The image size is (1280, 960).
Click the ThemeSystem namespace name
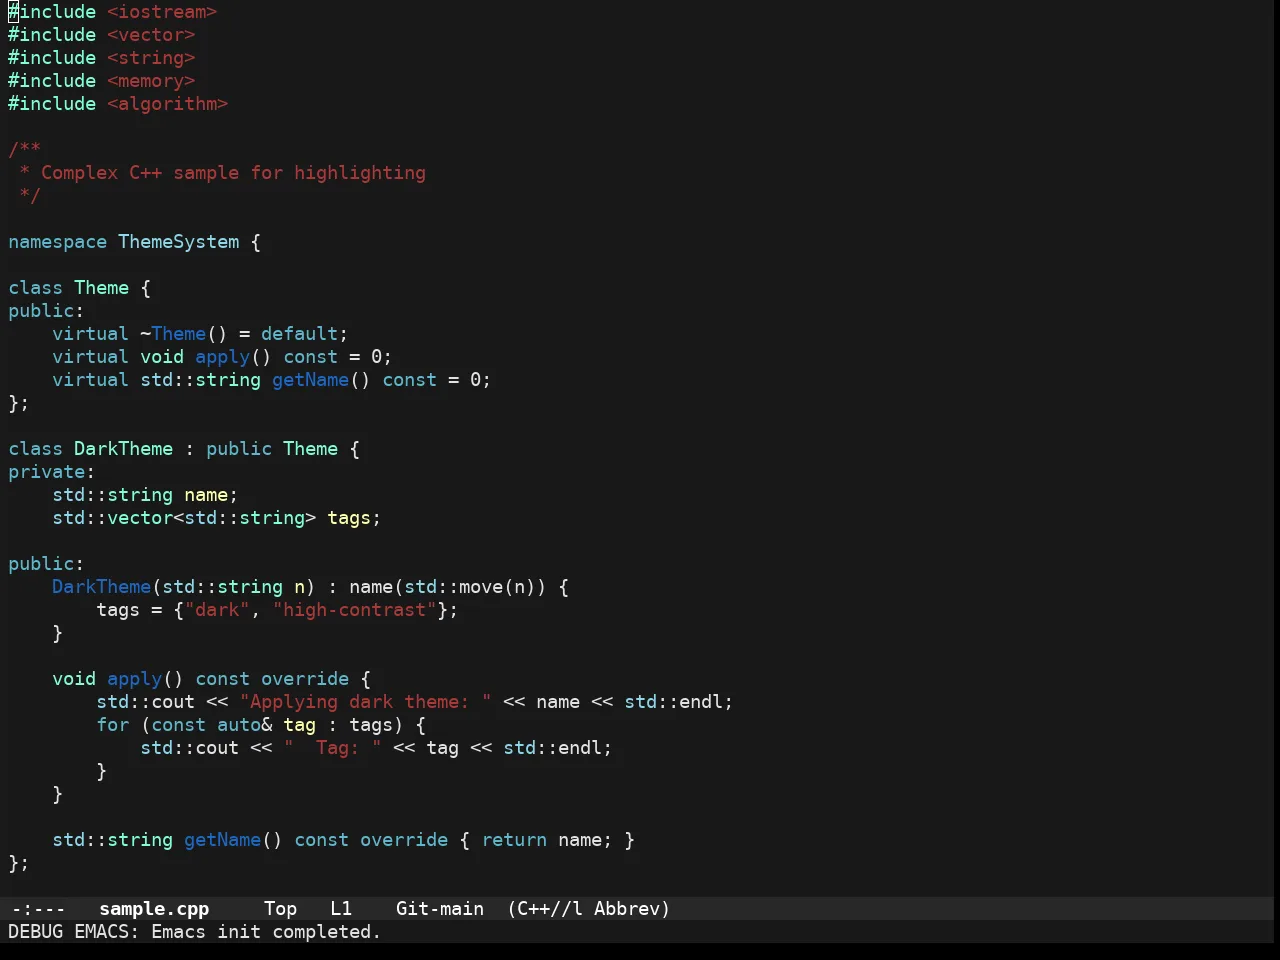(x=179, y=242)
